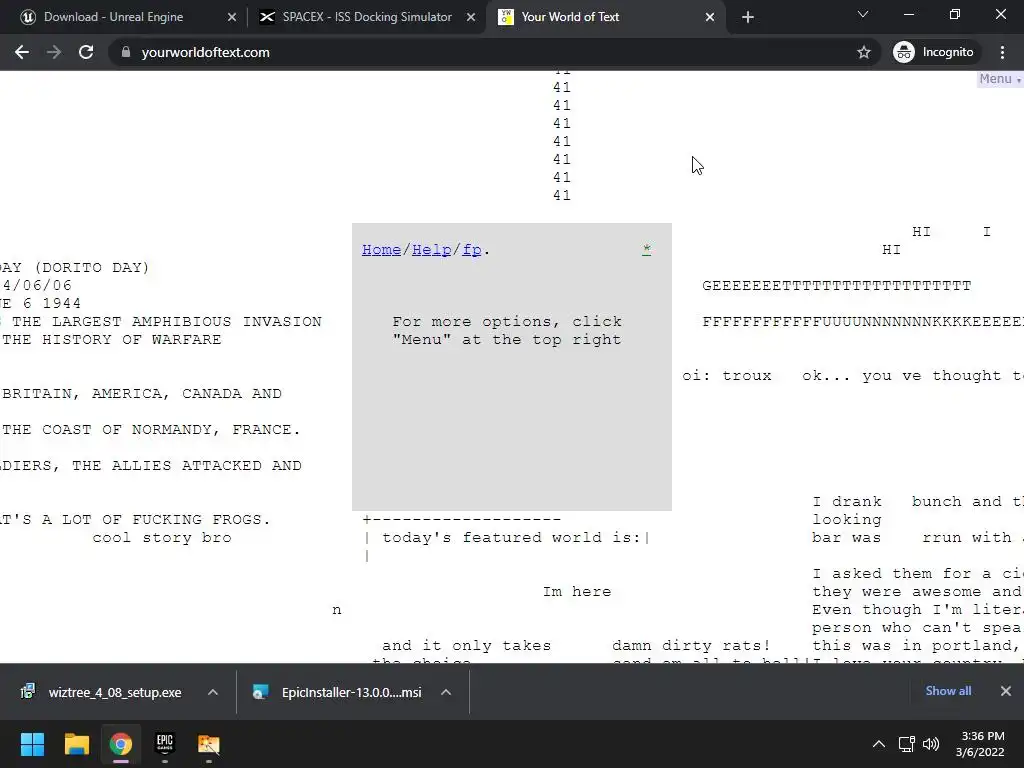Close the SPACEX ISS Docking Simulator tab
The width and height of the screenshot is (1024, 768).
click(x=471, y=18)
